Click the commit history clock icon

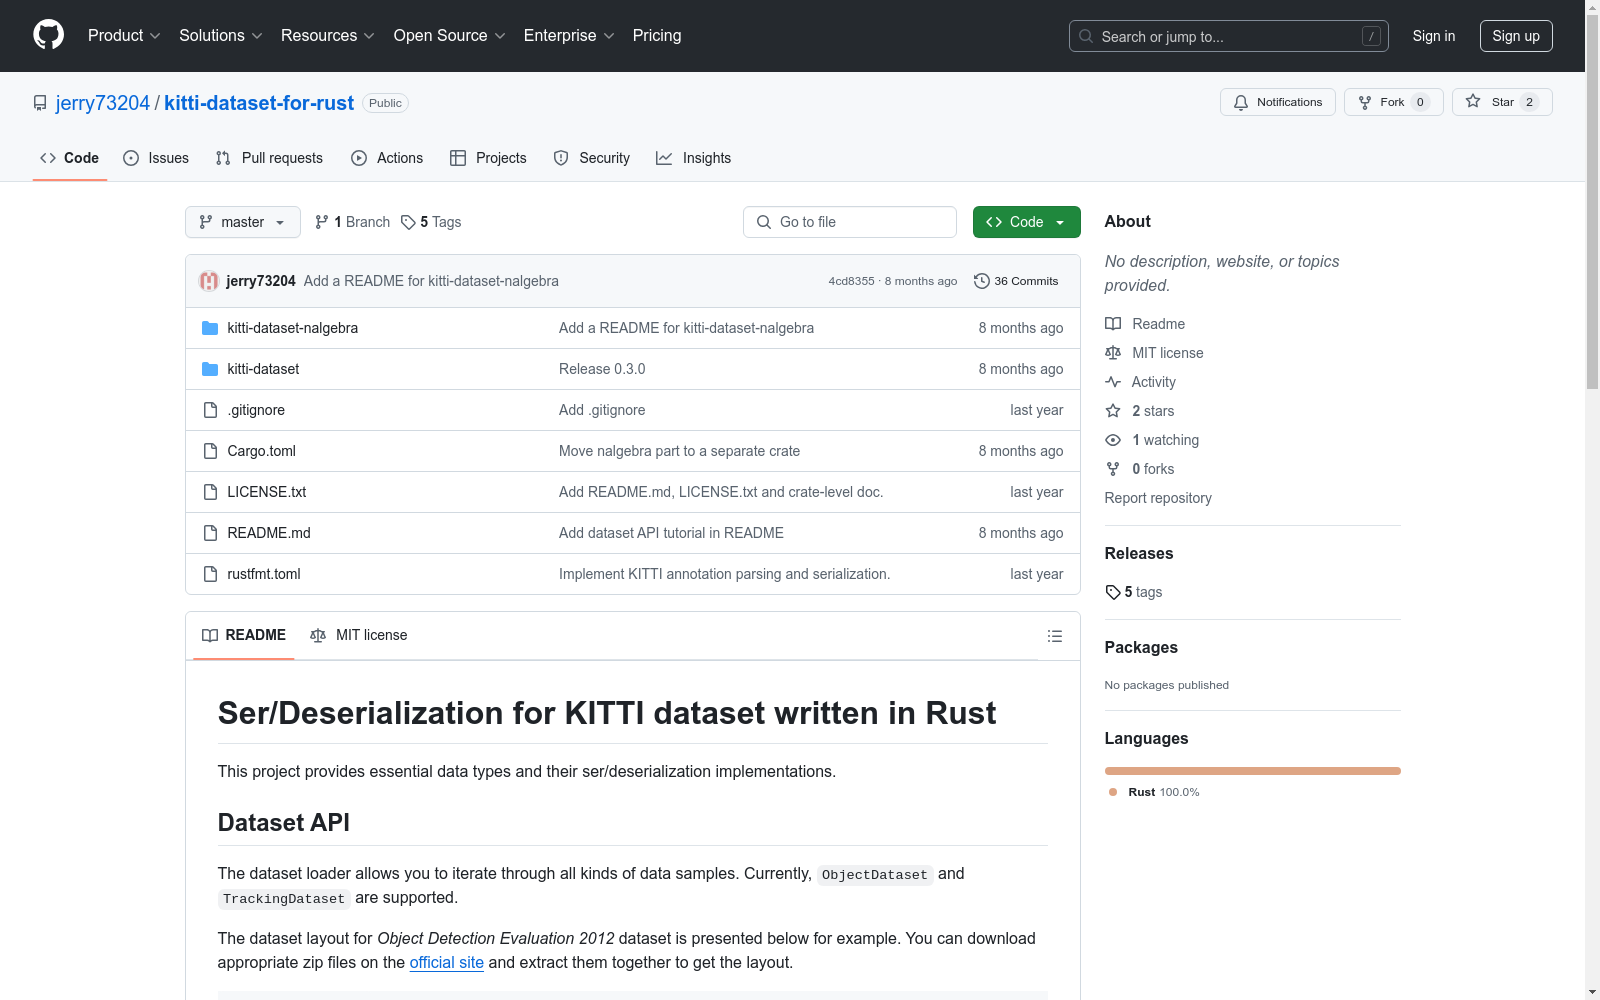[x=982, y=281]
